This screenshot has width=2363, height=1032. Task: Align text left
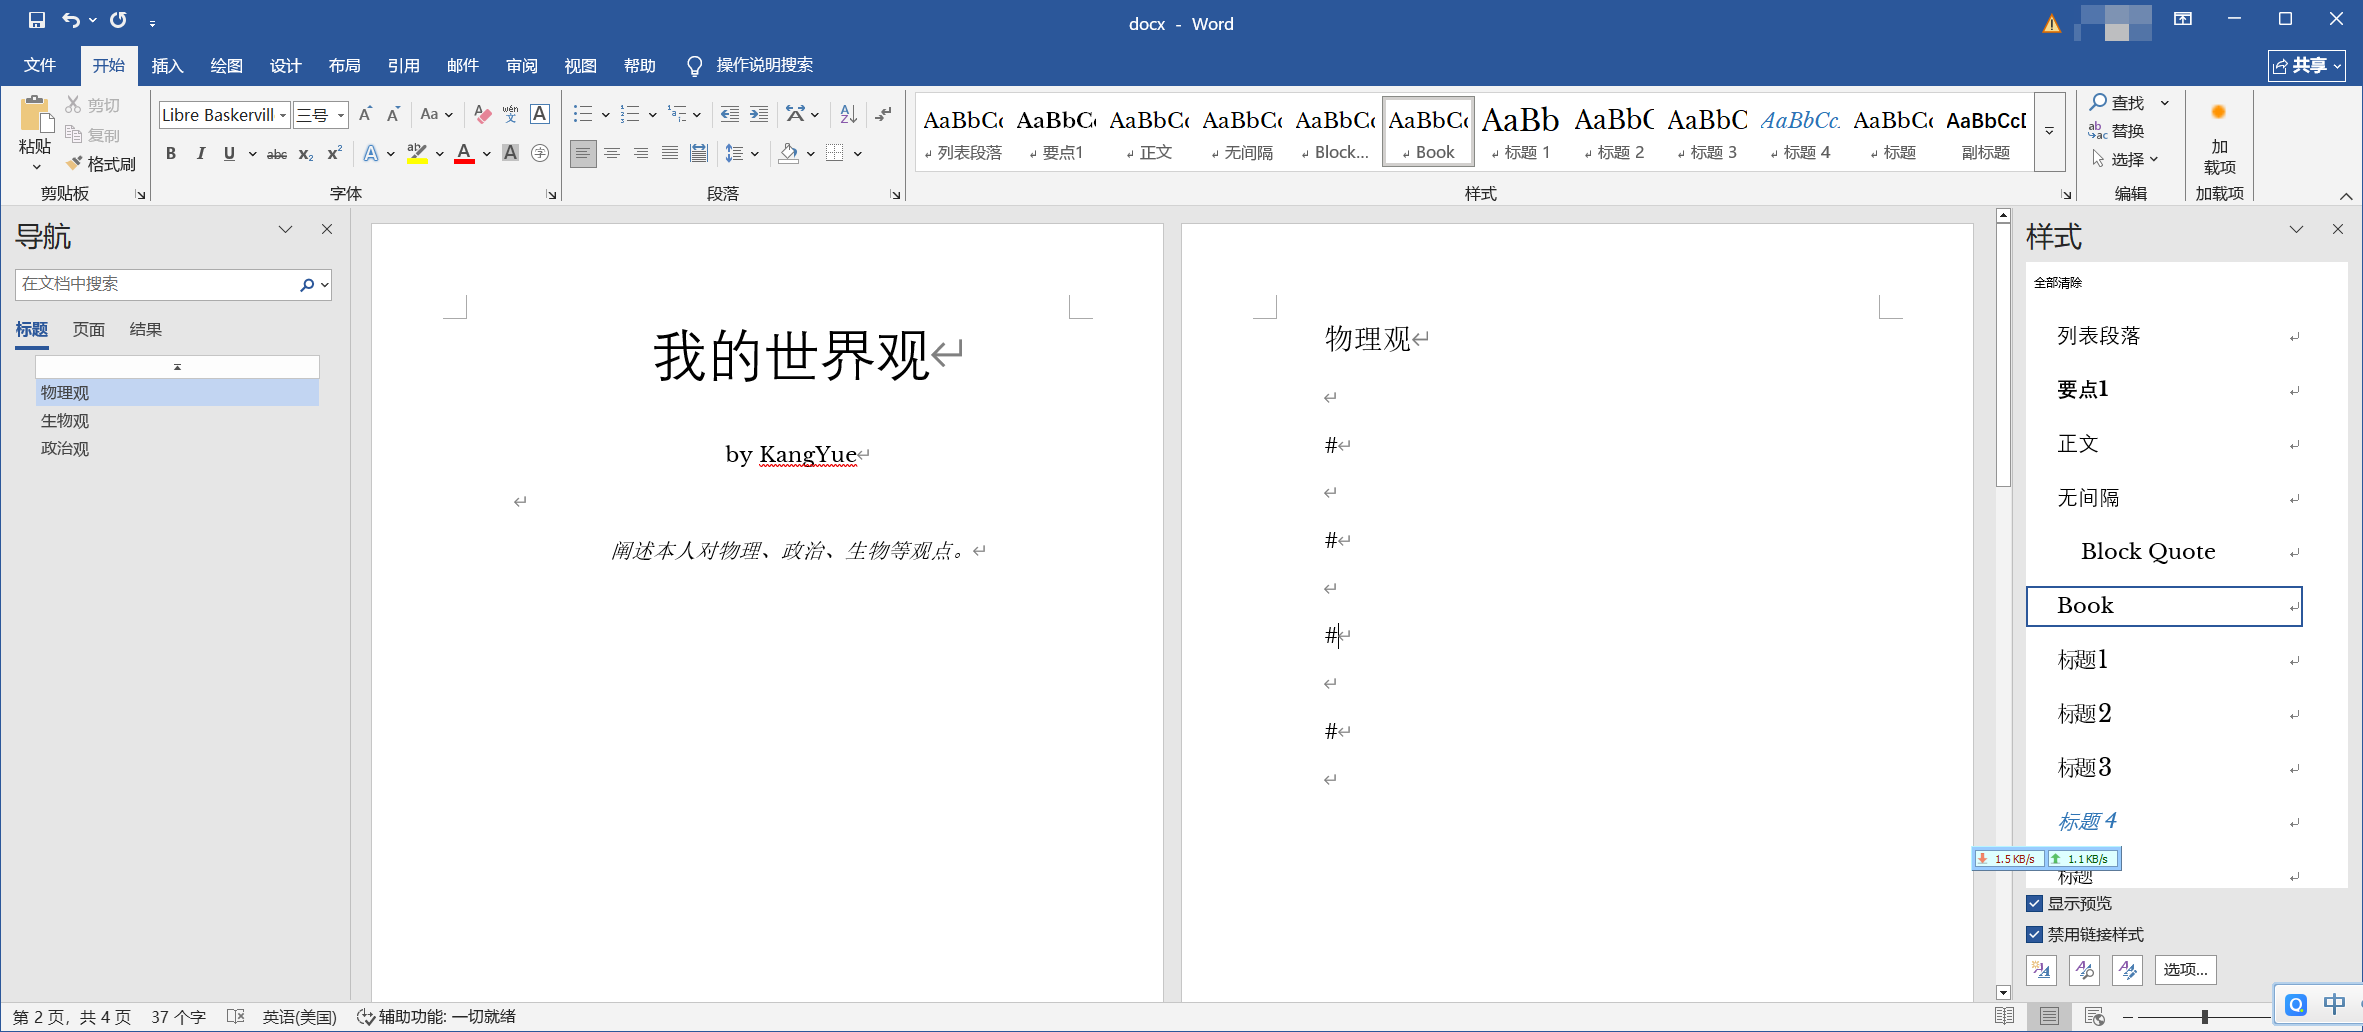pyautogui.click(x=583, y=154)
